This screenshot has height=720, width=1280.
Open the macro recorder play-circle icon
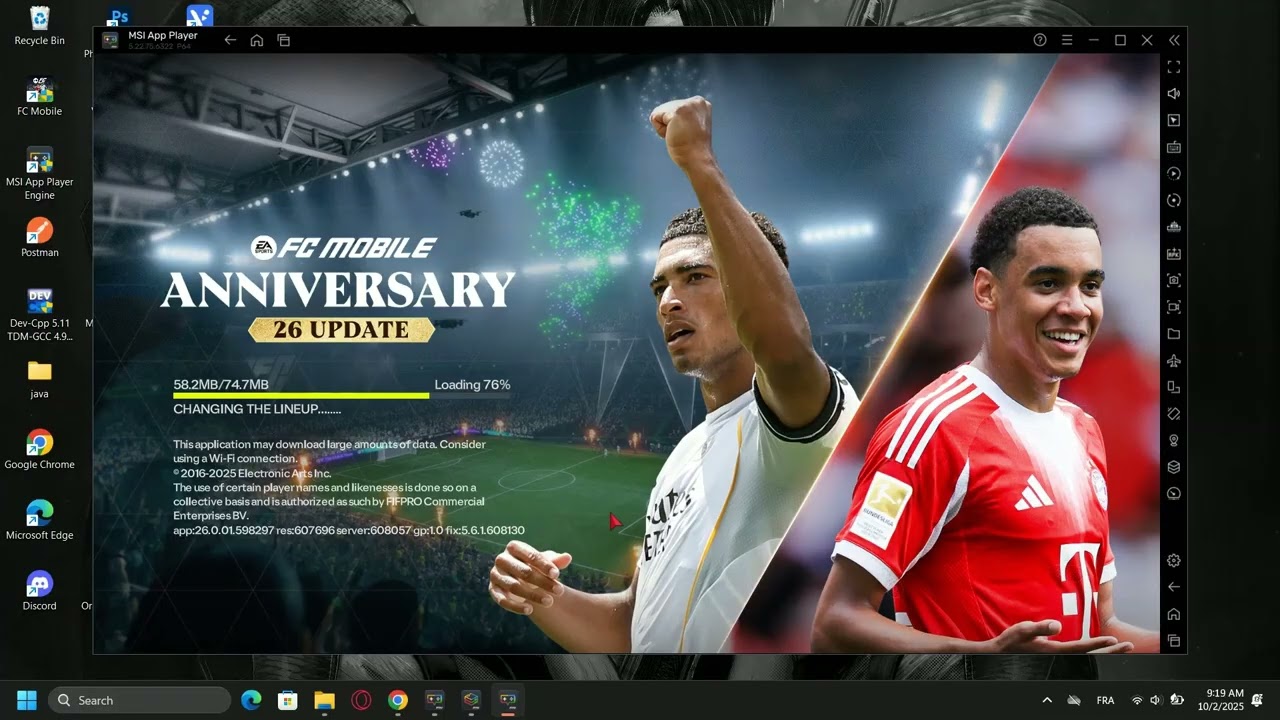click(1174, 173)
